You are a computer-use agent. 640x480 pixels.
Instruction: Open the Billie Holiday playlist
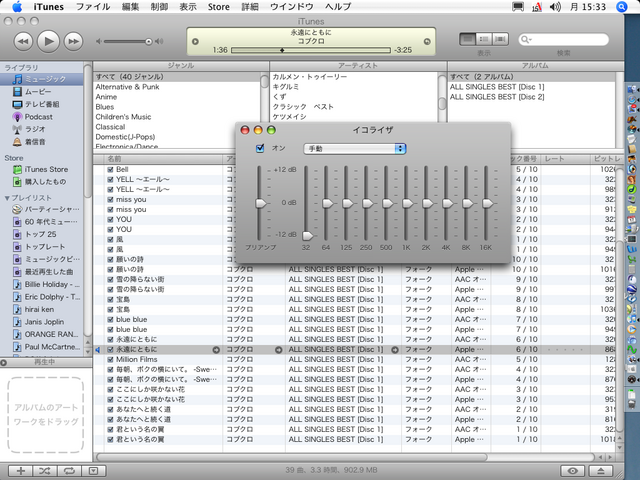[x=41, y=284]
